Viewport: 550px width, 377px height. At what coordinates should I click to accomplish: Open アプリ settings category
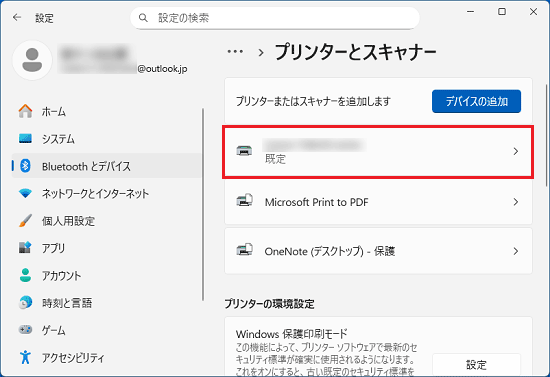(107, 248)
